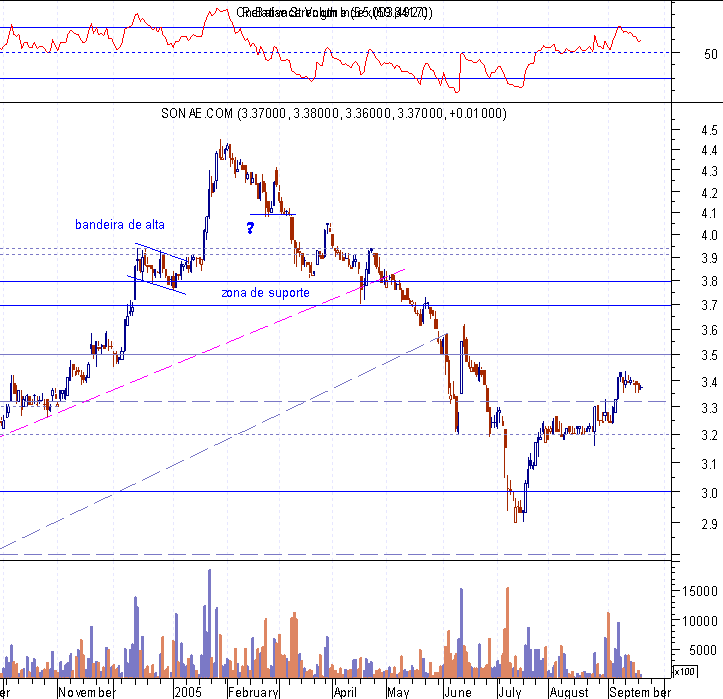Click the 3.1 price axis label
Screen dimensions: 723x699
(709, 464)
